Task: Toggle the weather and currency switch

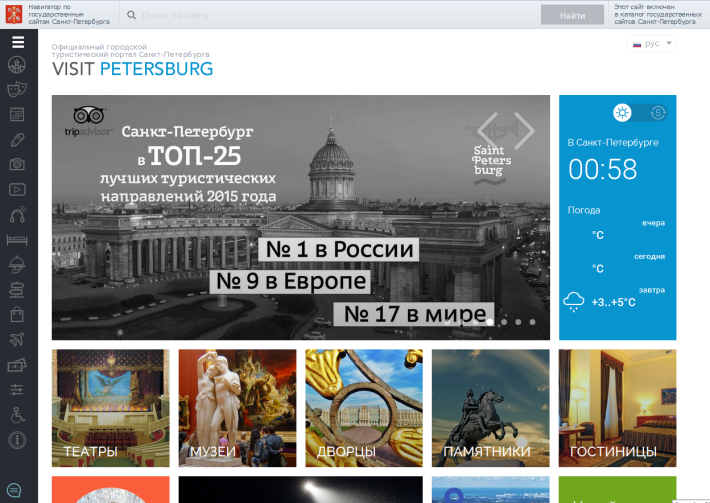Action: coord(640,112)
